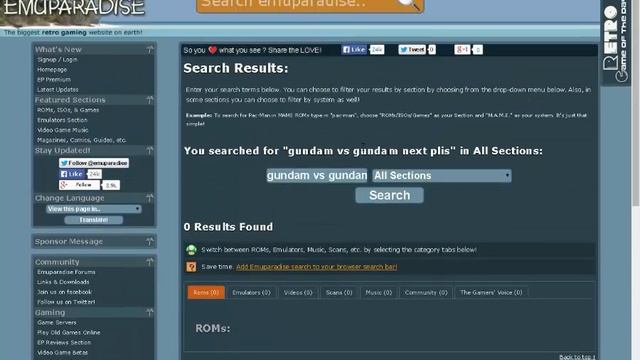Select the Roms (0) tab
Viewport: 640px width, 360px height.
point(206,292)
